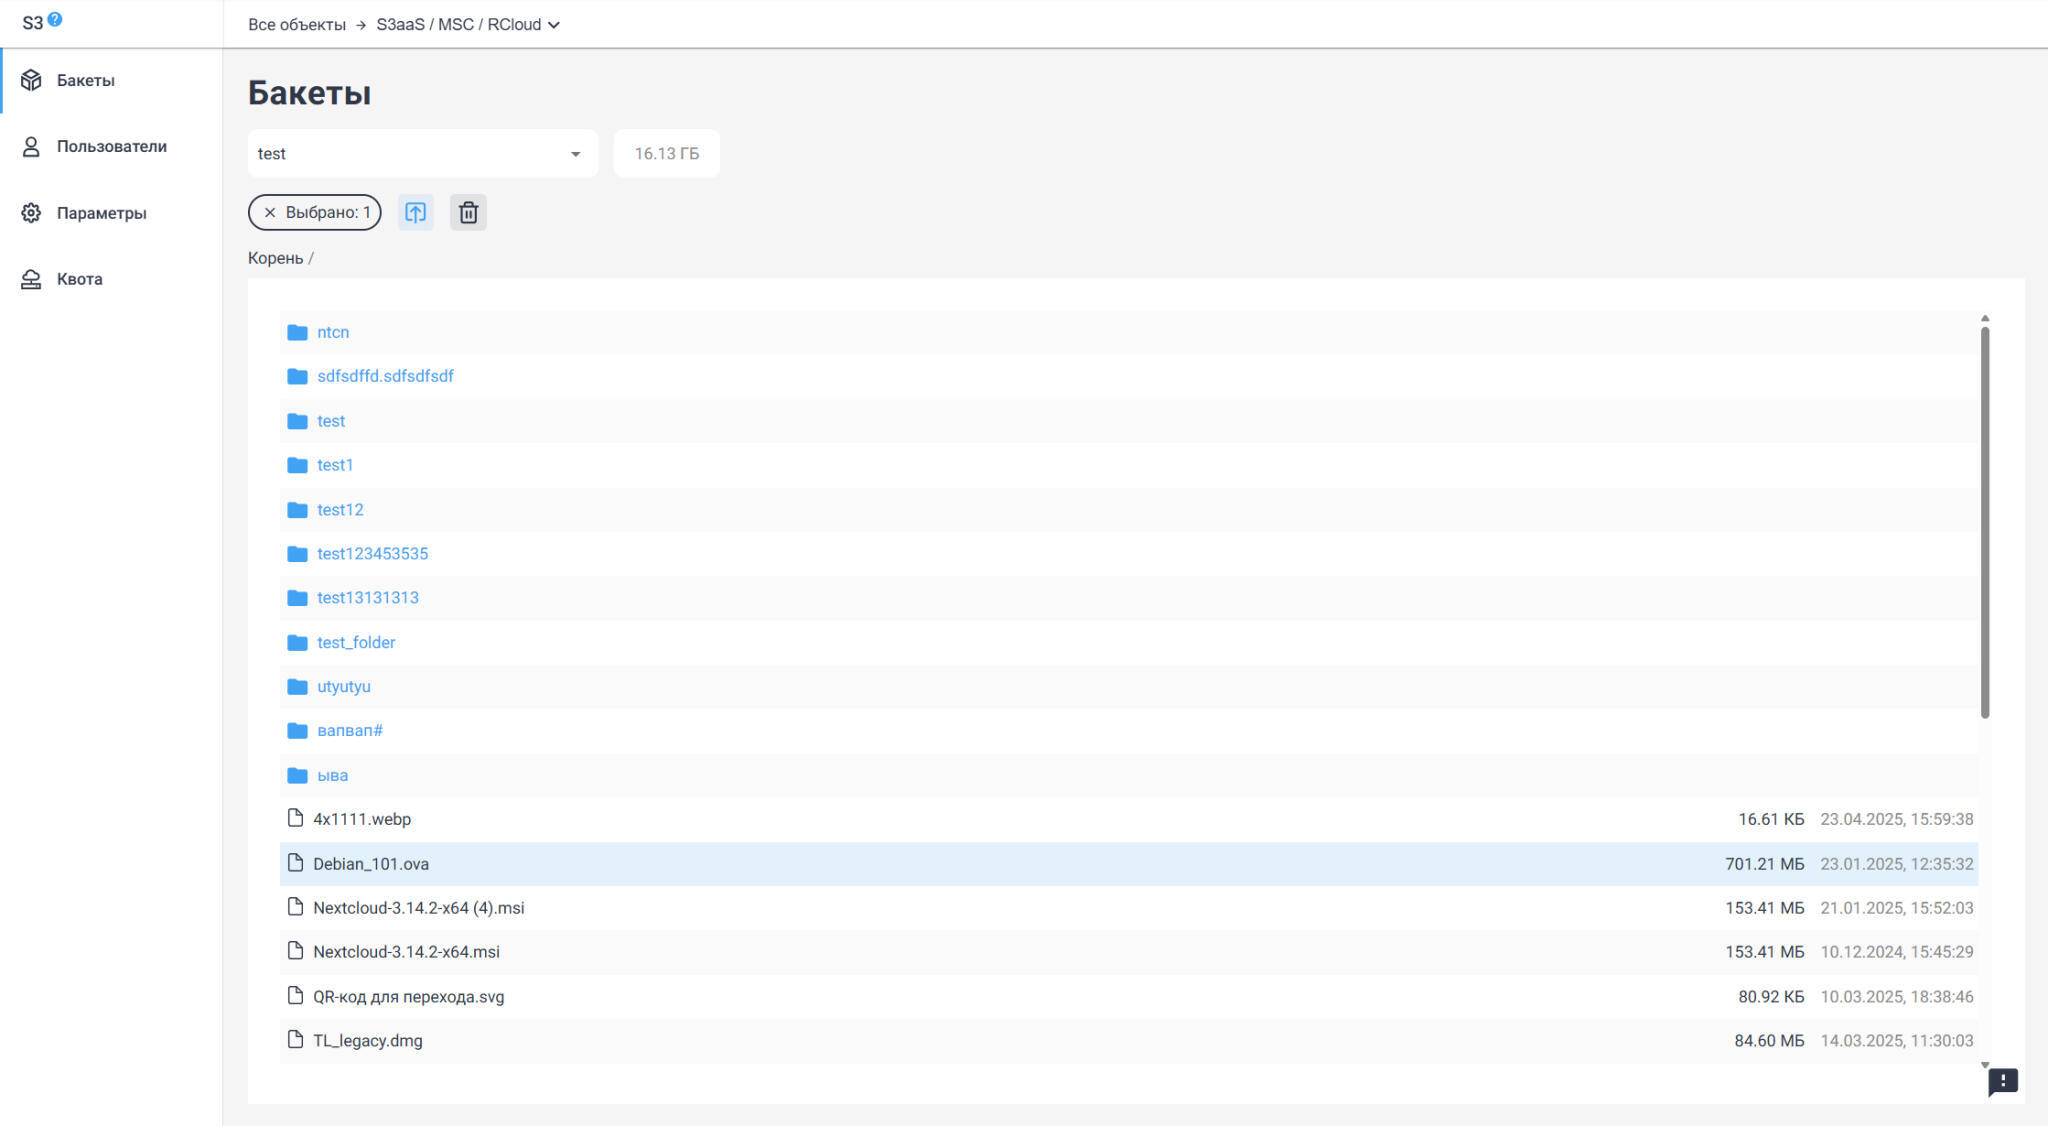This screenshot has height=1126, width=2048.
Task: Open the test_folder folder link
Action: (x=356, y=642)
